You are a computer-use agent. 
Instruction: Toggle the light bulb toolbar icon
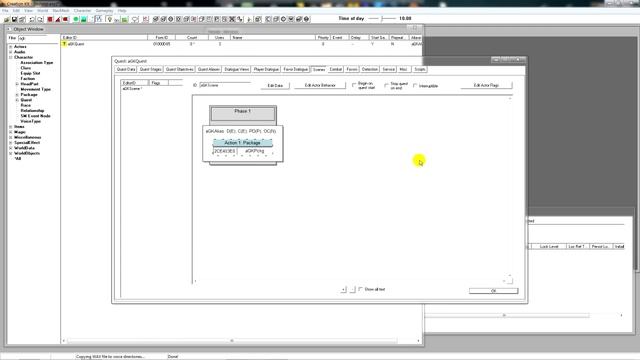[109, 19]
